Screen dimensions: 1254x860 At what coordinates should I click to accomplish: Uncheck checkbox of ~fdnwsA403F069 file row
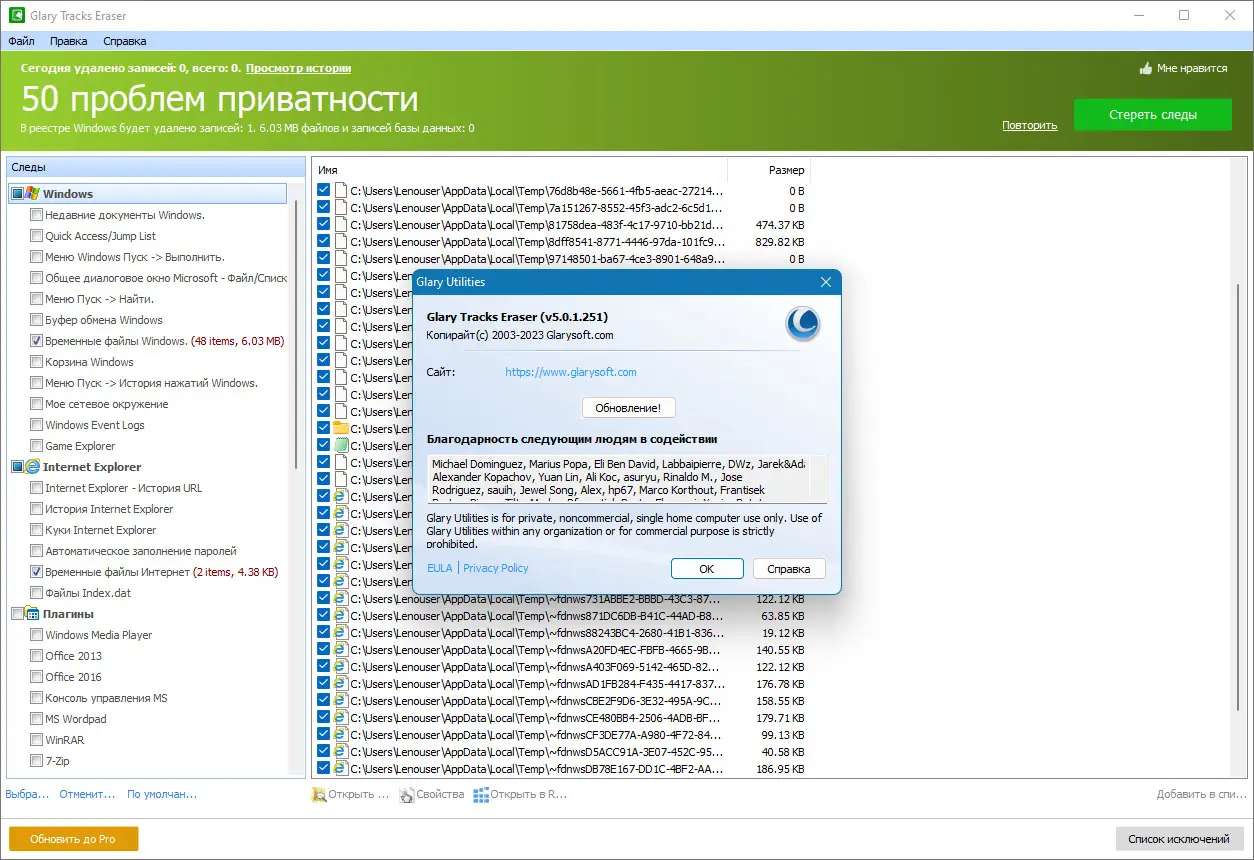coord(323,666)
